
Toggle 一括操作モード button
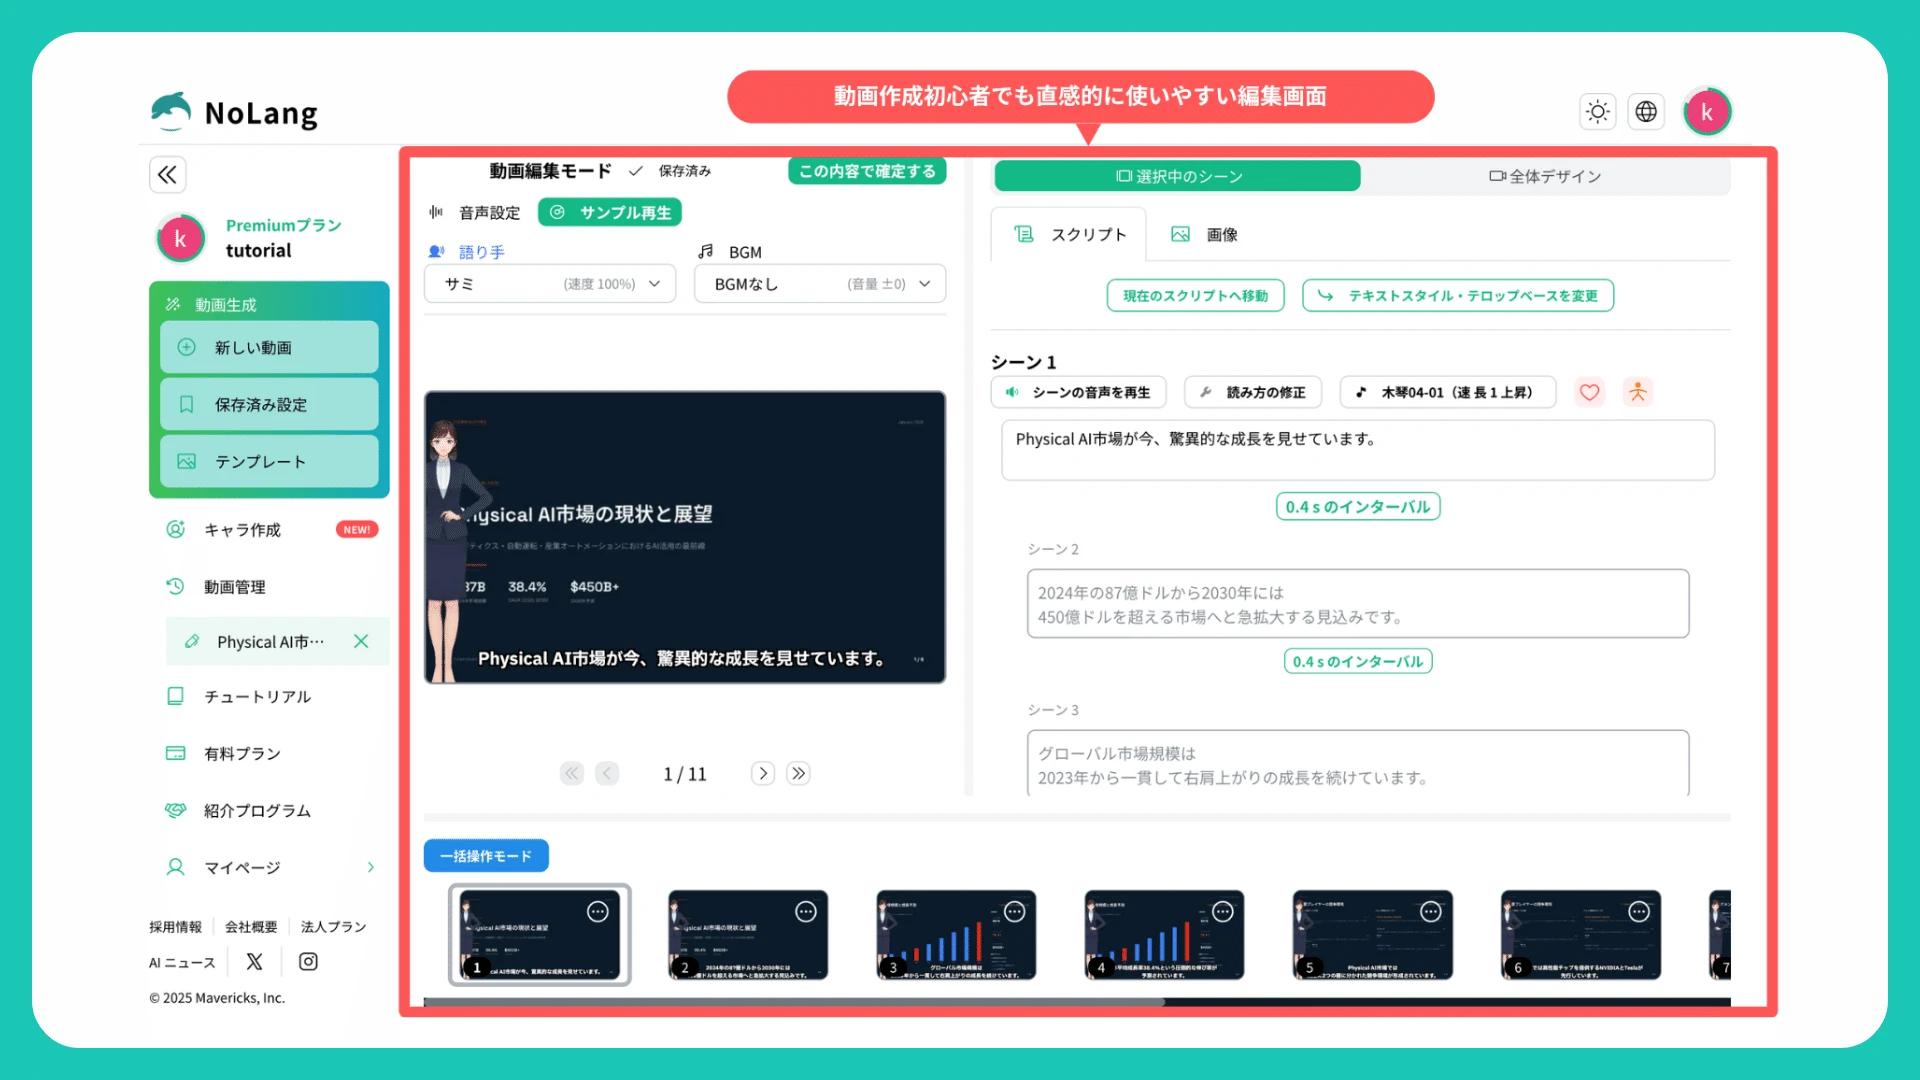coord(486,856)
